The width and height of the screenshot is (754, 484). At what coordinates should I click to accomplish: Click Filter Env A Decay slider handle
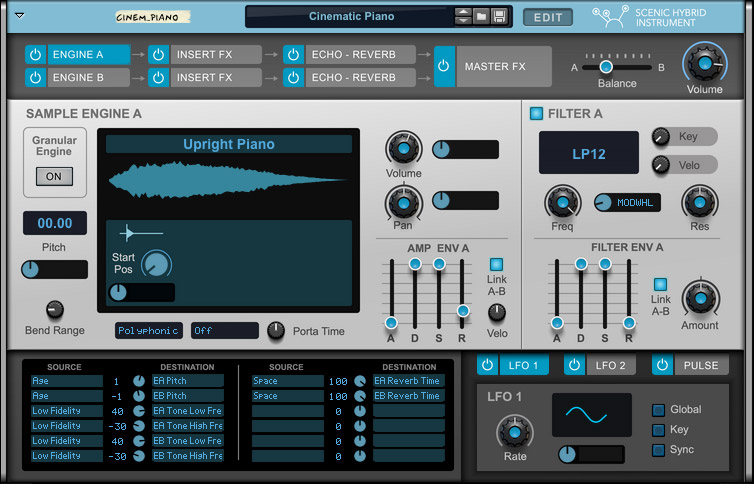tap(581, 263)
